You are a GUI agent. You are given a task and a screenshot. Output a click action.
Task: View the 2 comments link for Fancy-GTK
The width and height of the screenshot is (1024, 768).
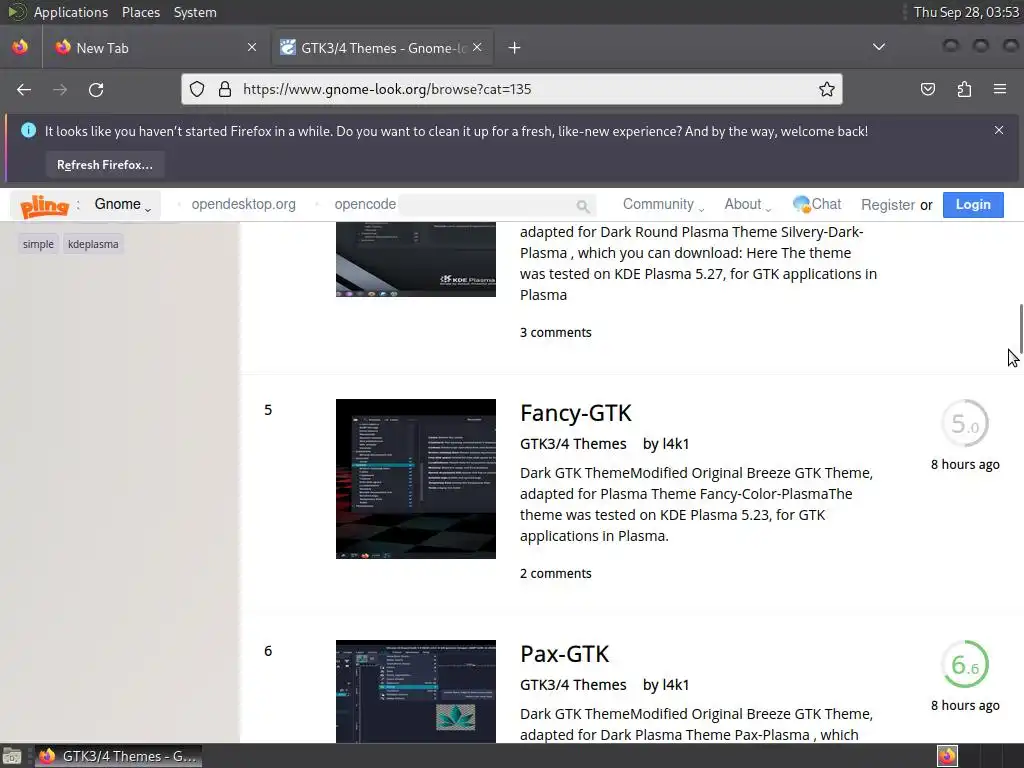point(556,573)
